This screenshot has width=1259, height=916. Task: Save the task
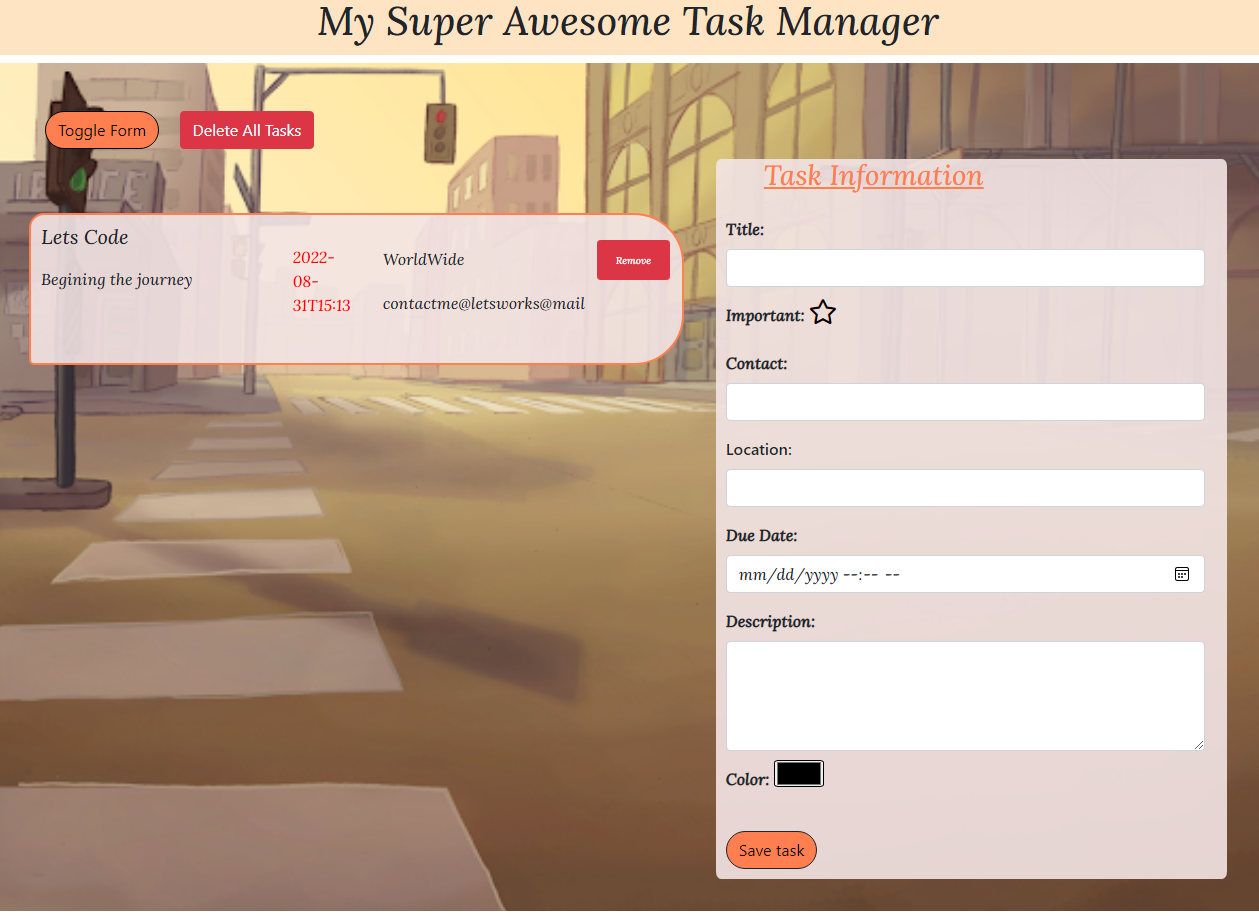point(771,850)
